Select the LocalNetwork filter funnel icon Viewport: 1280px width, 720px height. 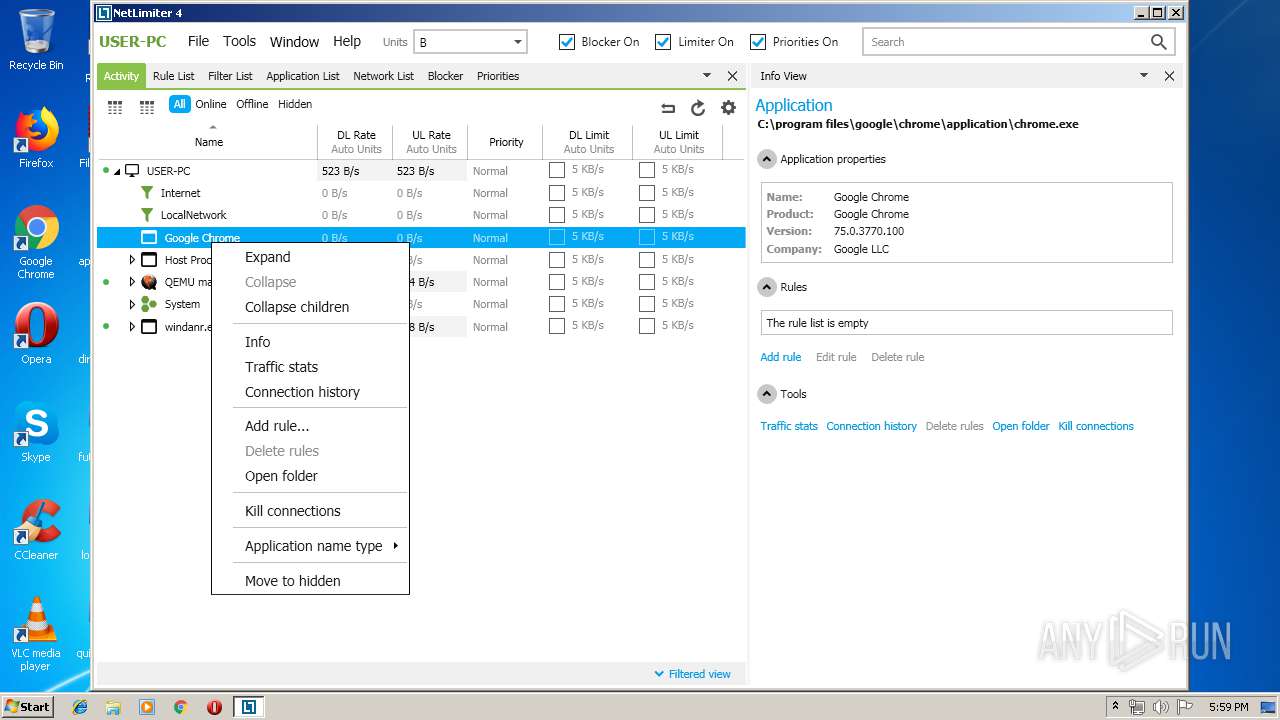coord(147,215)
